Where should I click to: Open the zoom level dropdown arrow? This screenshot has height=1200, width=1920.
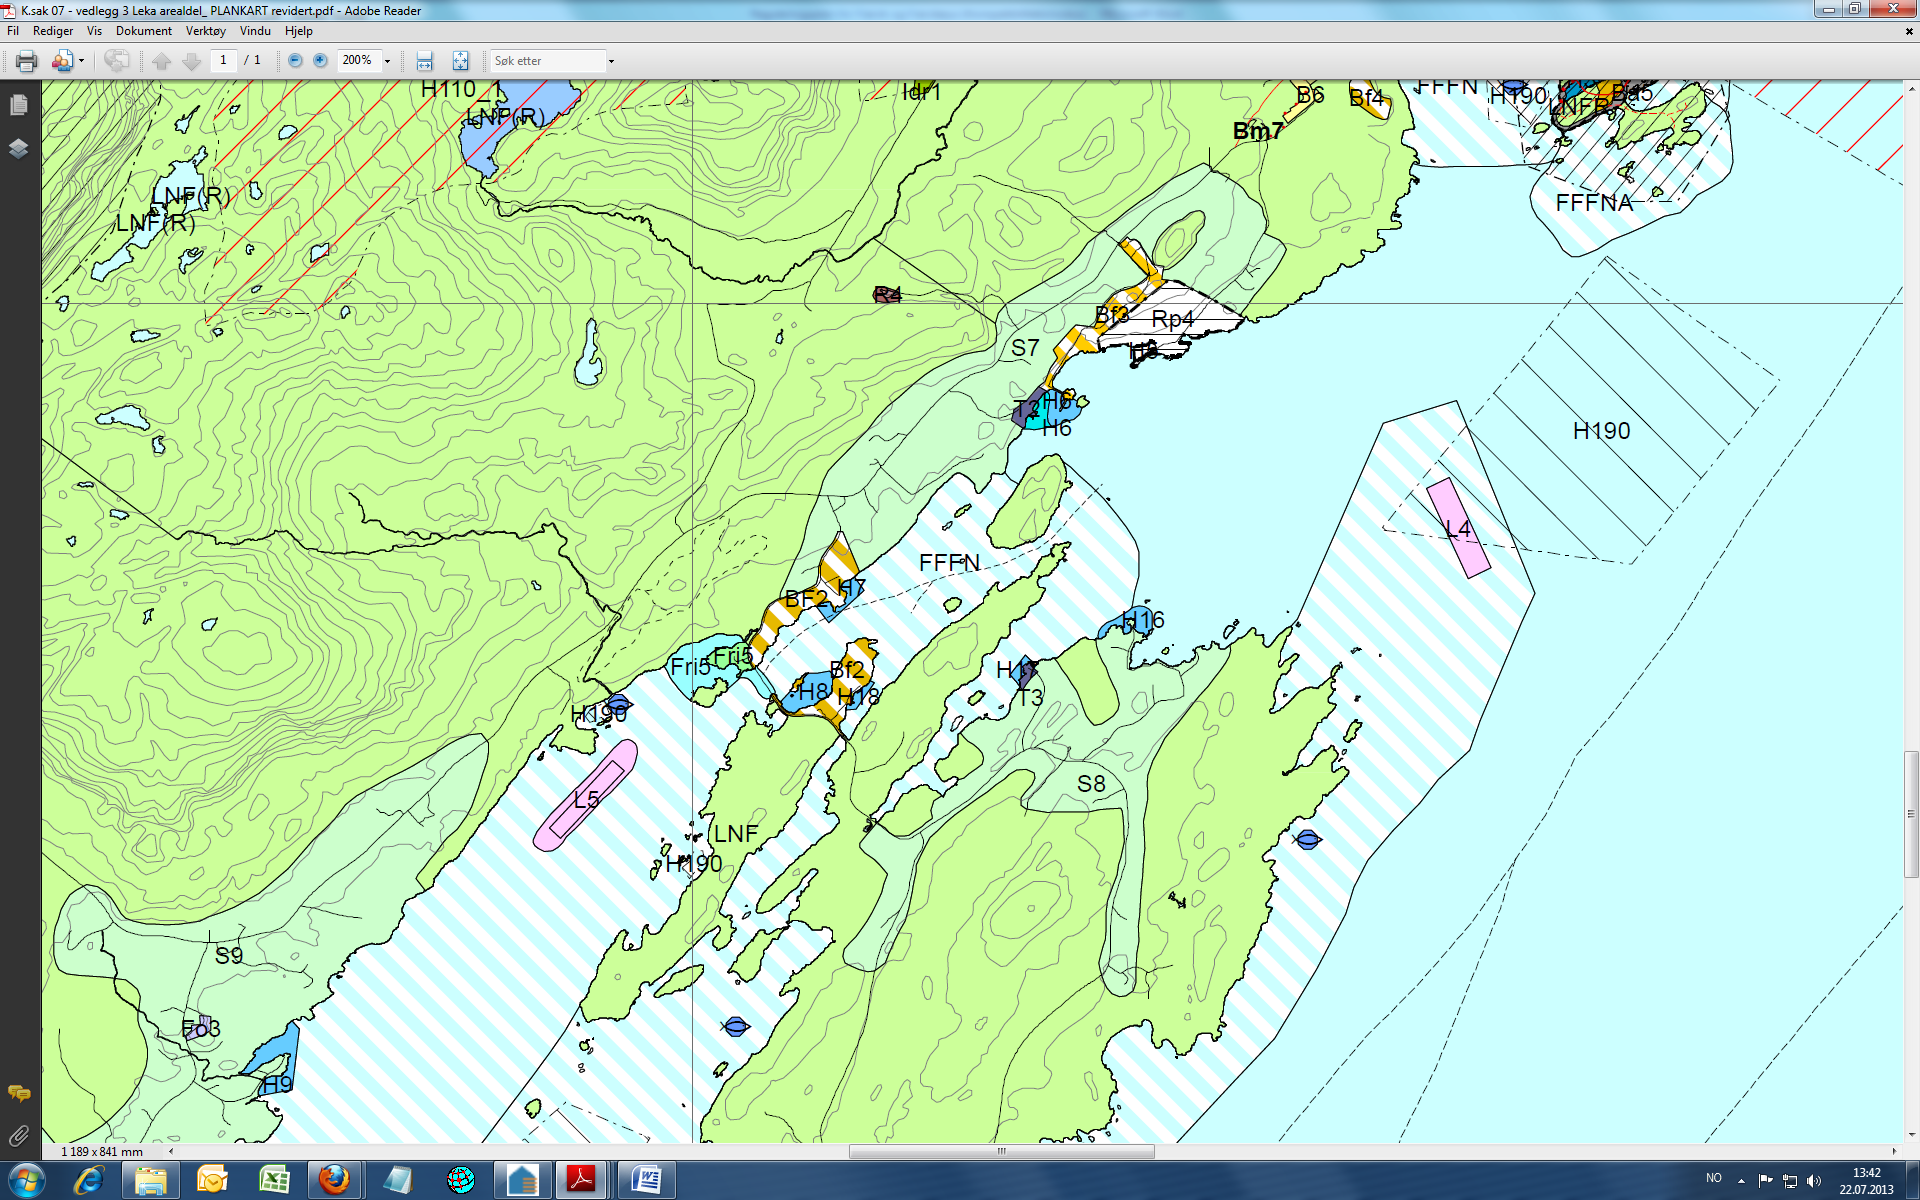point(387,61)
